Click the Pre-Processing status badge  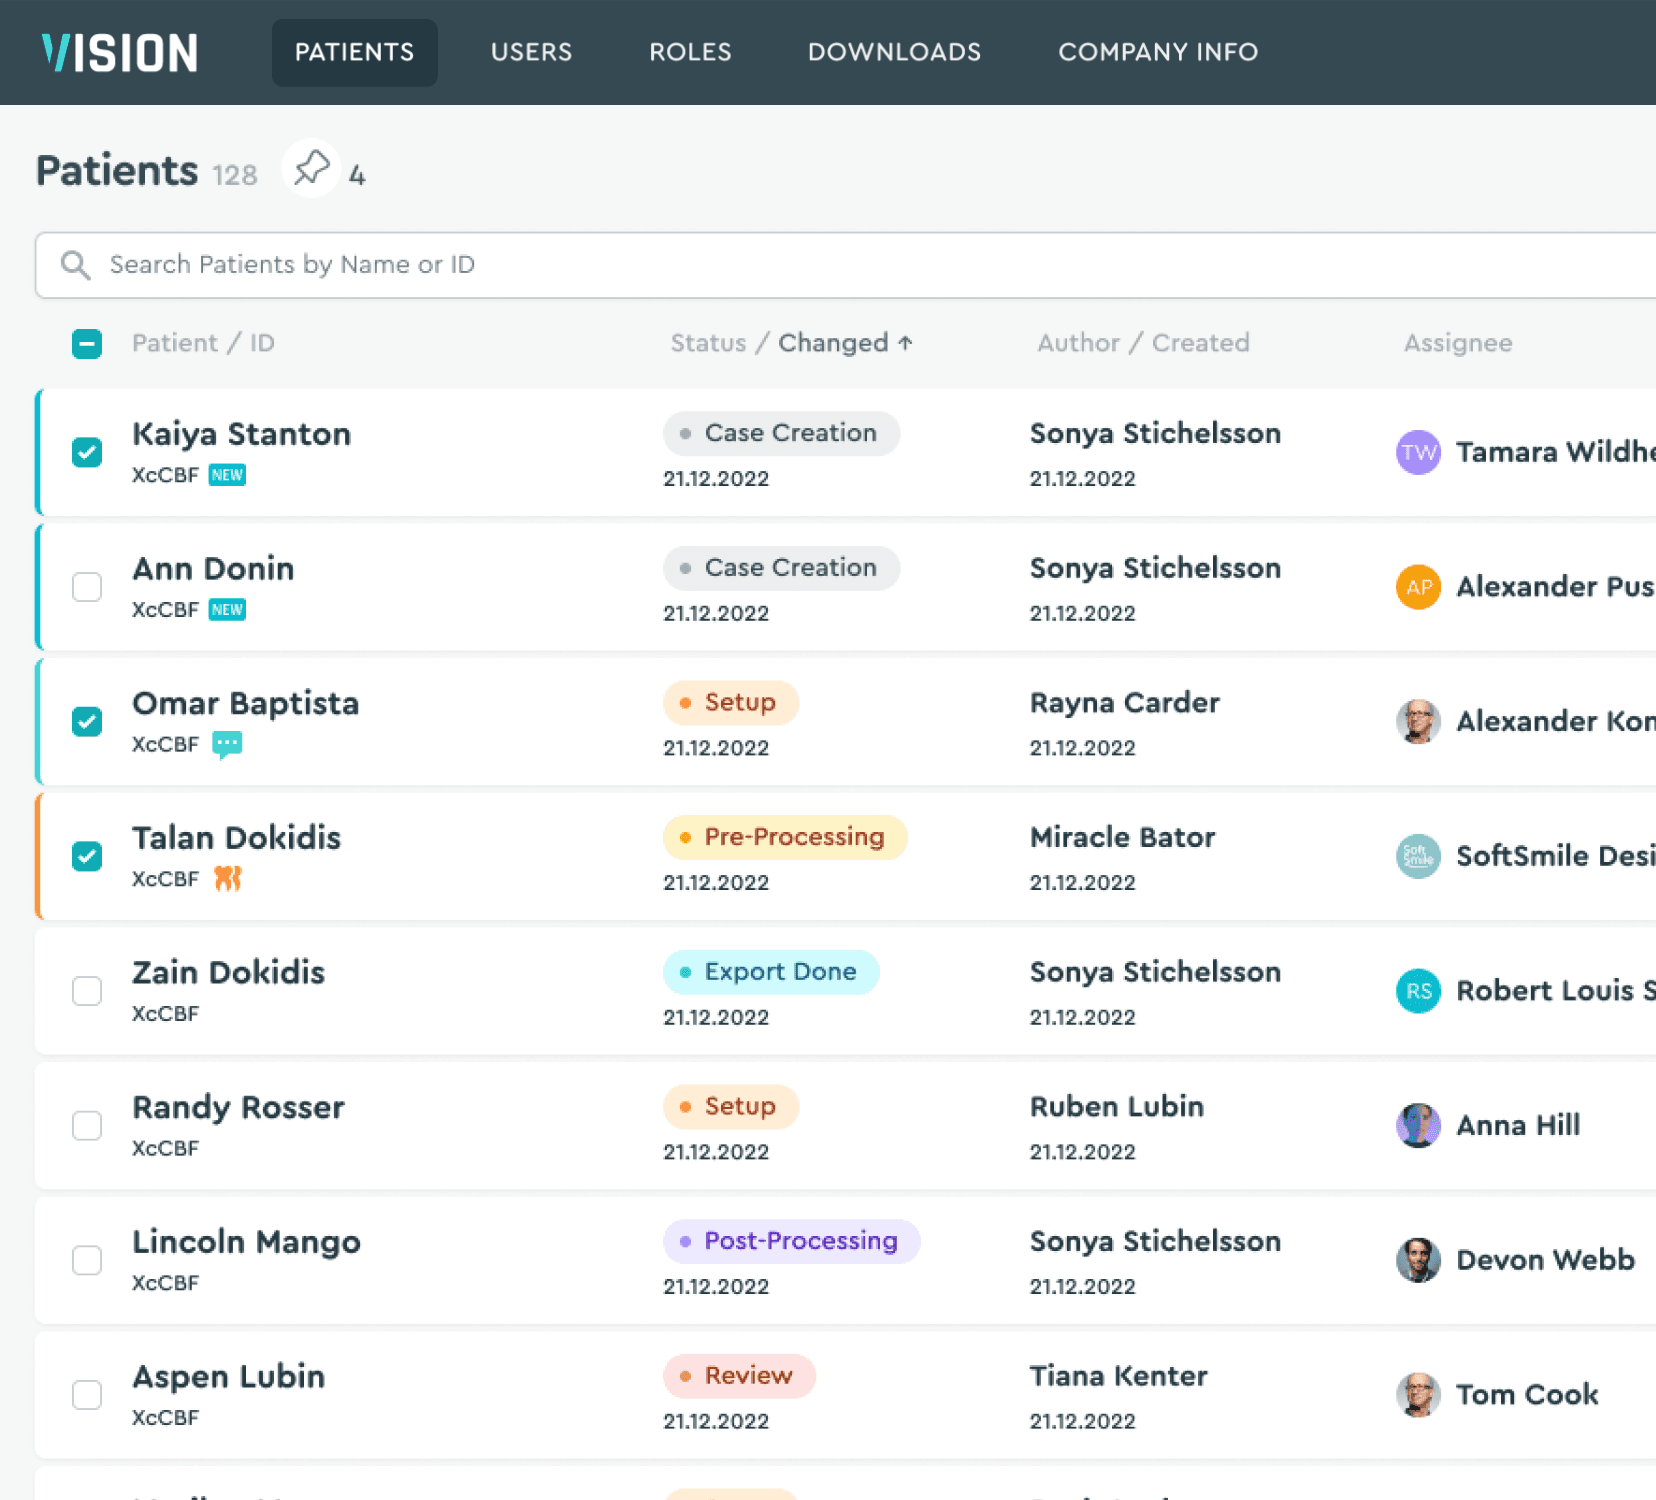784,837
